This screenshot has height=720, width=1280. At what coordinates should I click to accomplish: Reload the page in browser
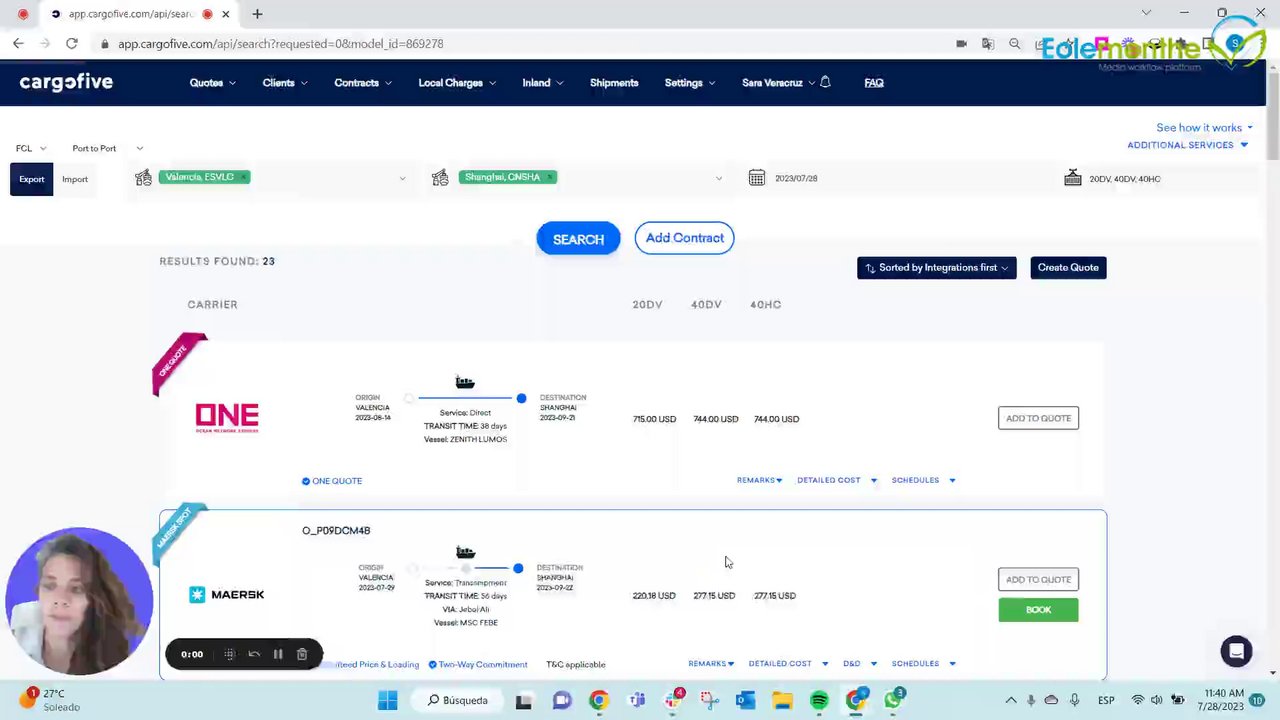pos(72,43)
